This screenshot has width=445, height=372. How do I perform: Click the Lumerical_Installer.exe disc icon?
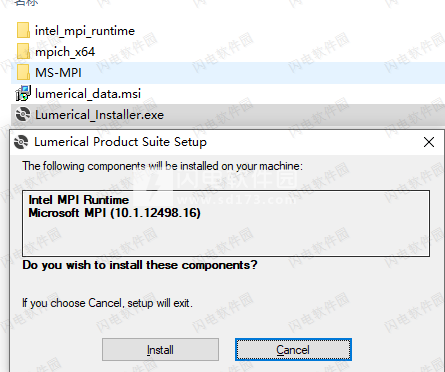(x=23, y=115)
